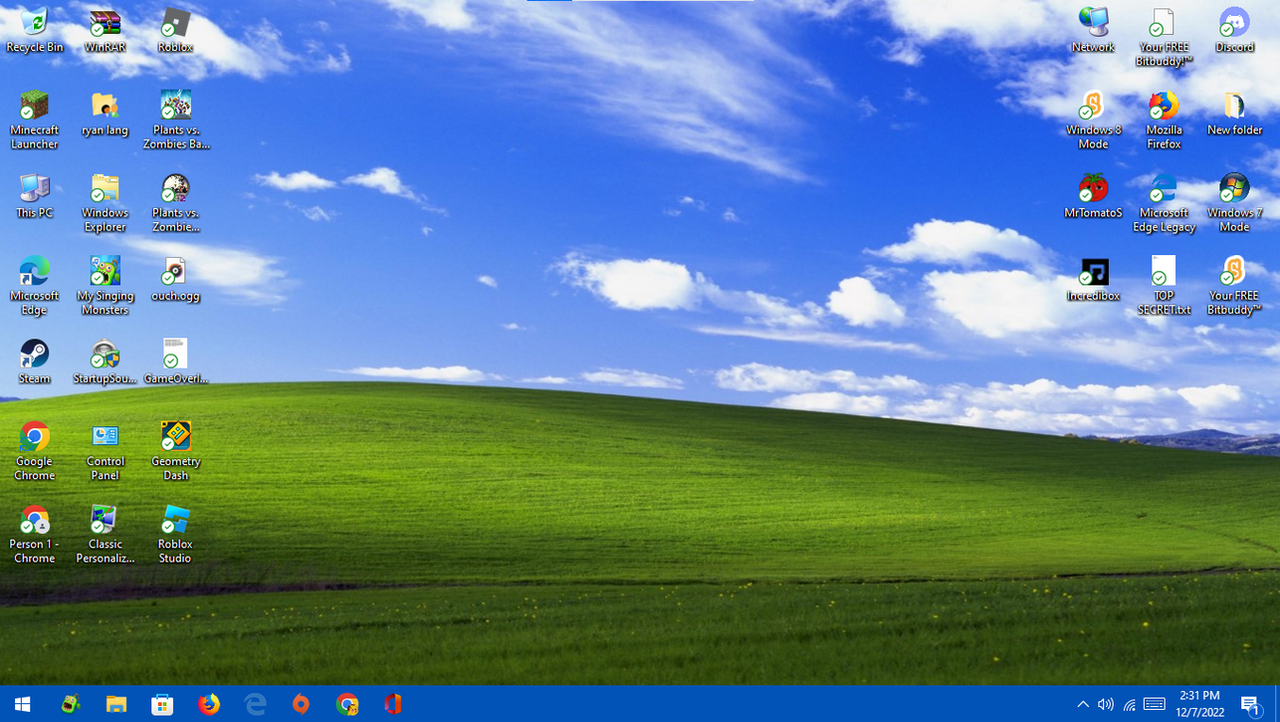Open the touch keyboard tray icon

tap(1154, 704)
